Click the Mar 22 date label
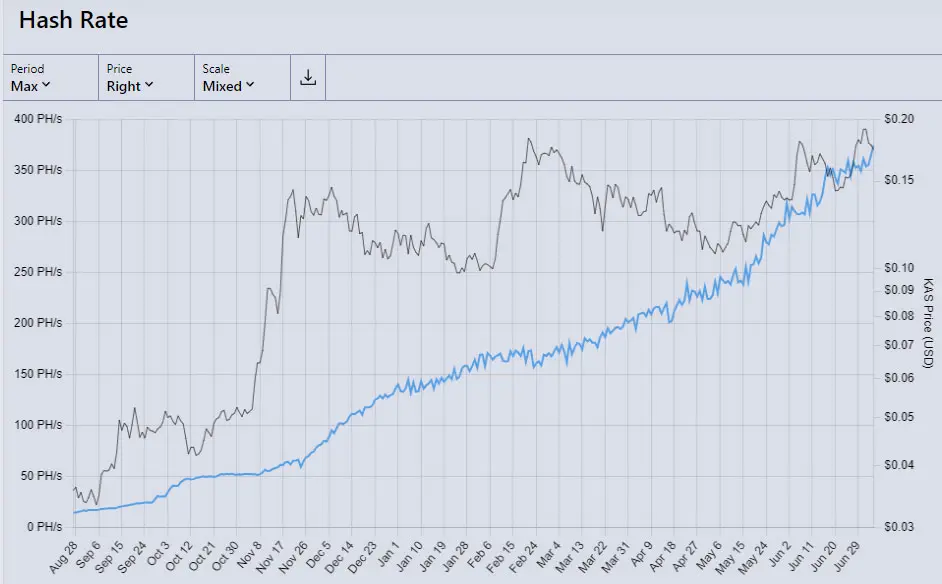942x584 pixels. click(x=593, y=556)
